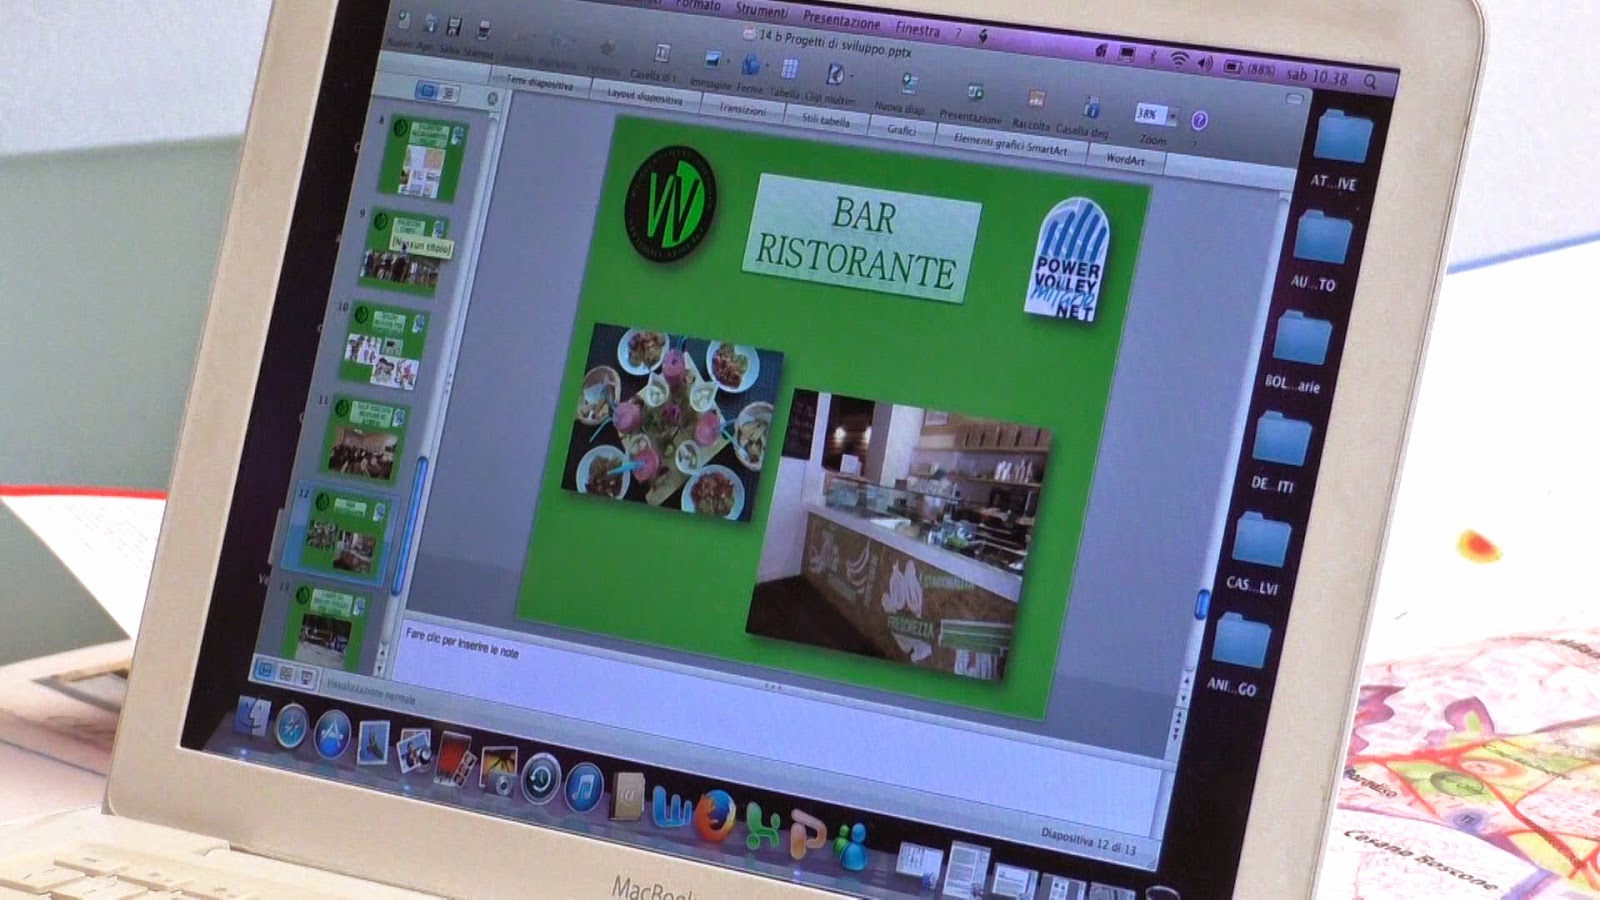This screenshot has width=1600, height=900.
Task: Select the round green W logo
Action: pyautogui.click(x=670, y=204)
